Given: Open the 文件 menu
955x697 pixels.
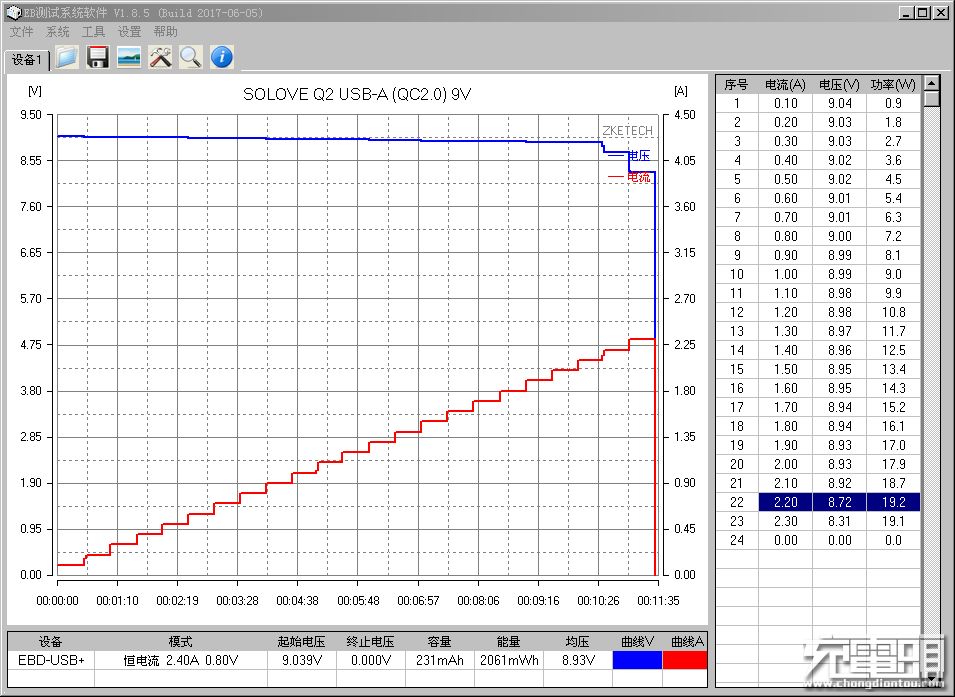Looking at the screenshot, I should pos(22,32).
